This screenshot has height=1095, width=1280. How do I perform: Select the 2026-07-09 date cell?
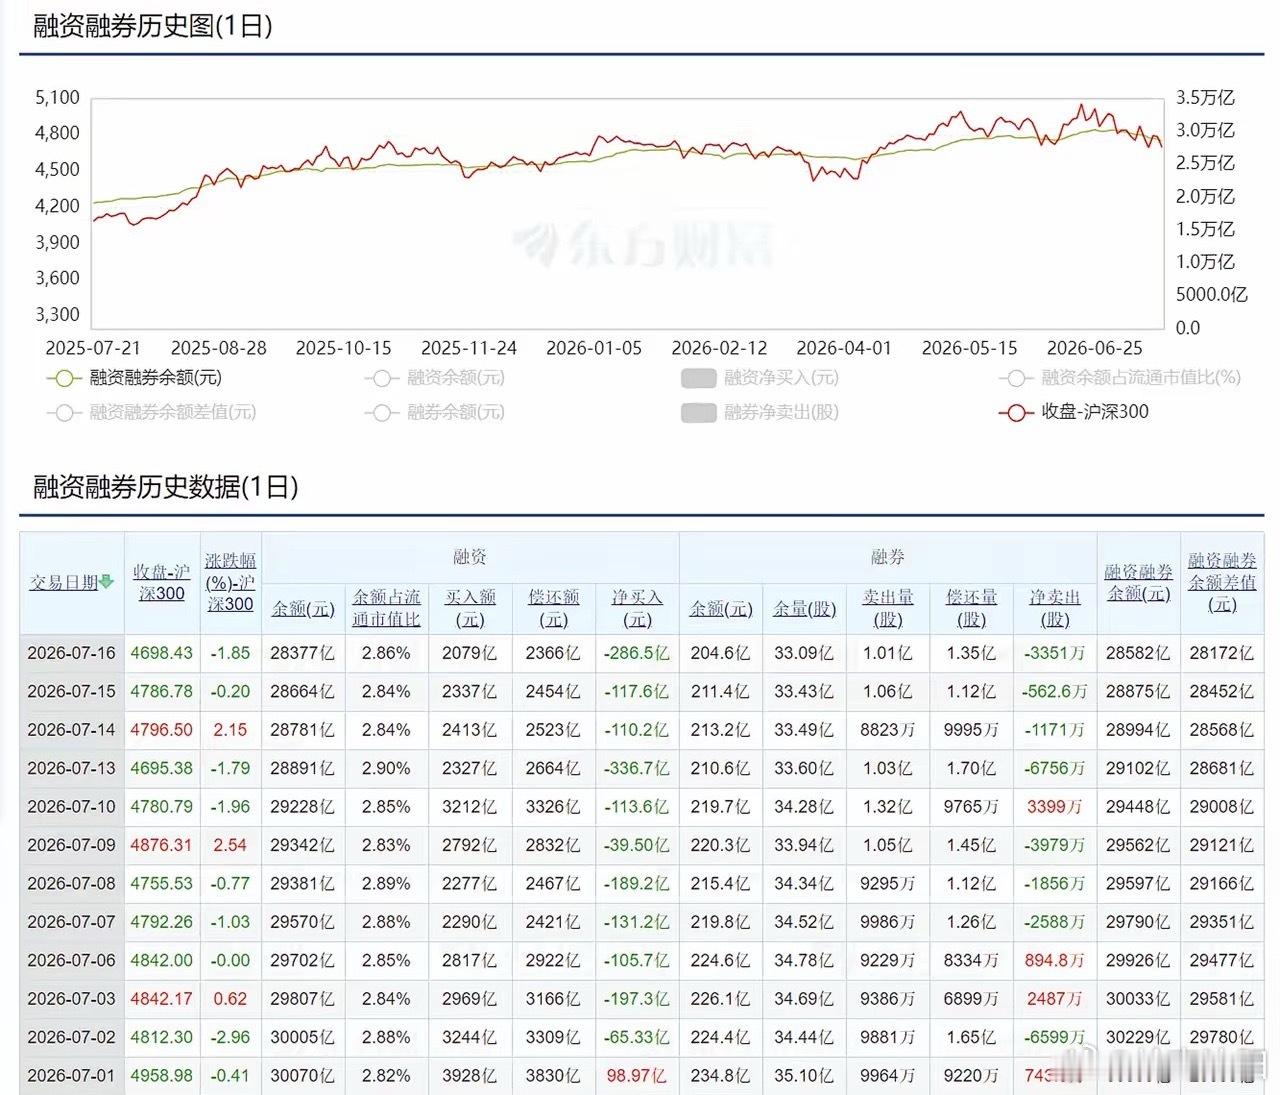tap(71, 846)
